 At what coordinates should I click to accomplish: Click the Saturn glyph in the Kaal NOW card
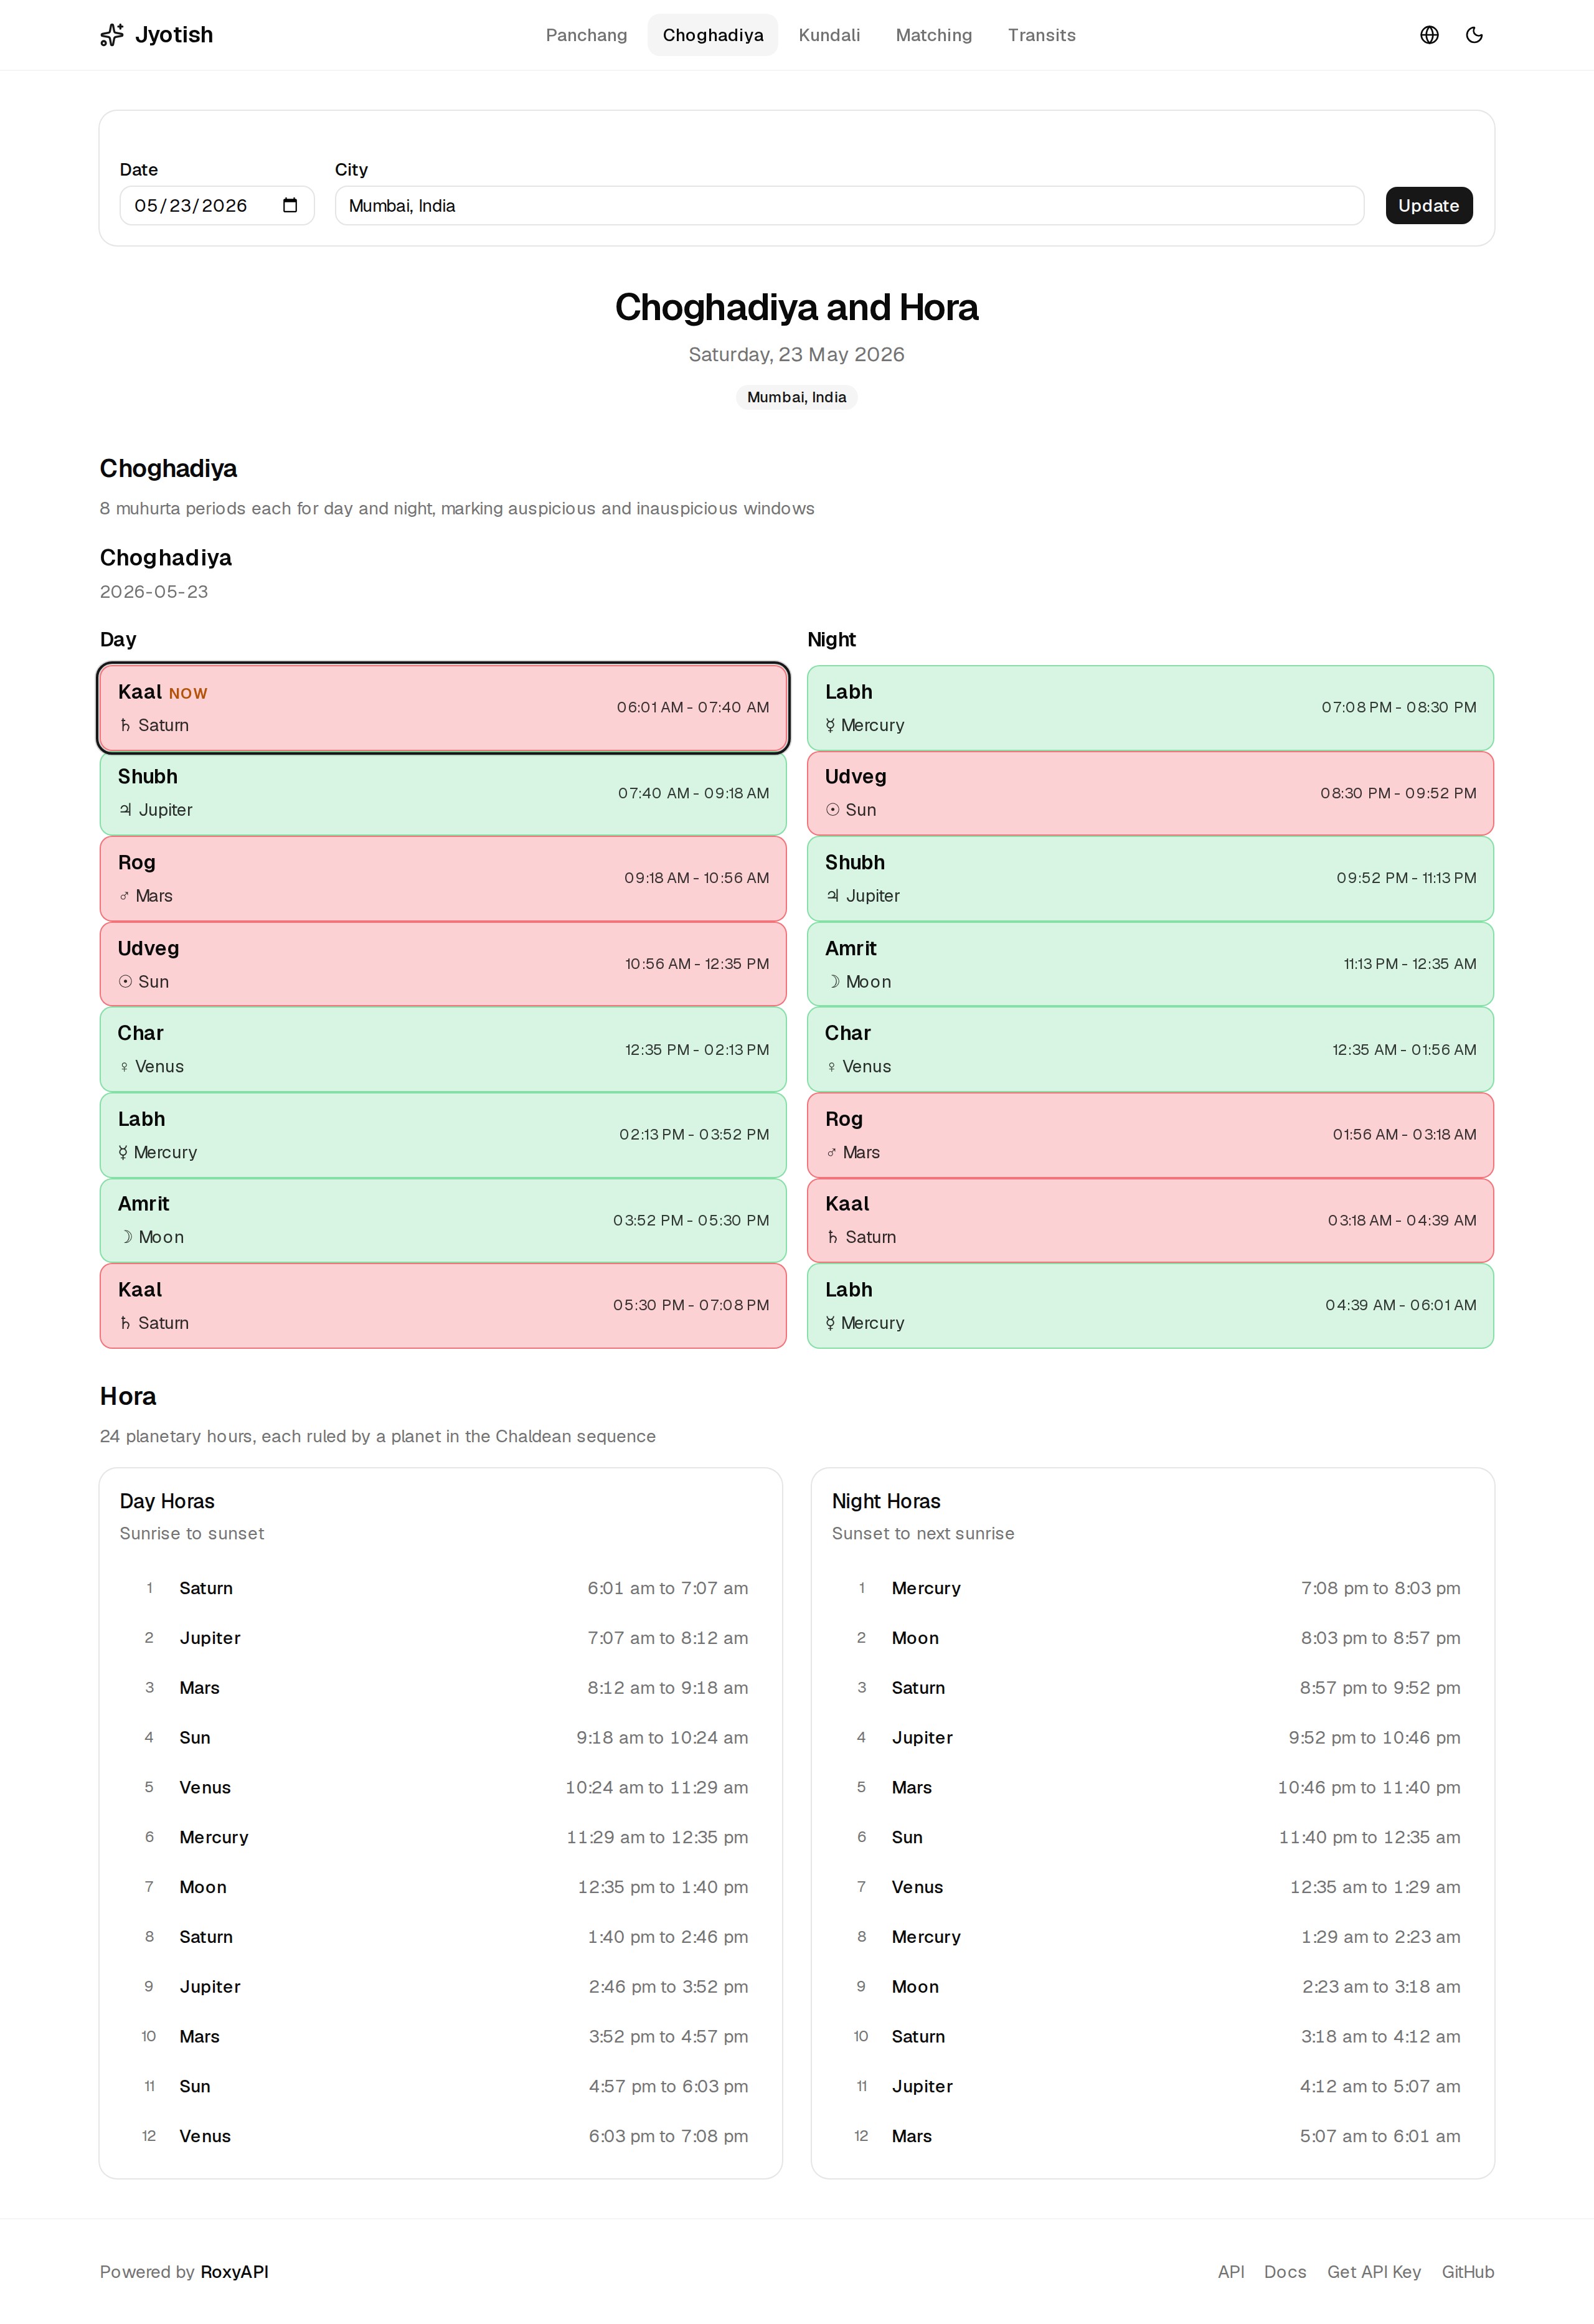[x=125, y=725]
